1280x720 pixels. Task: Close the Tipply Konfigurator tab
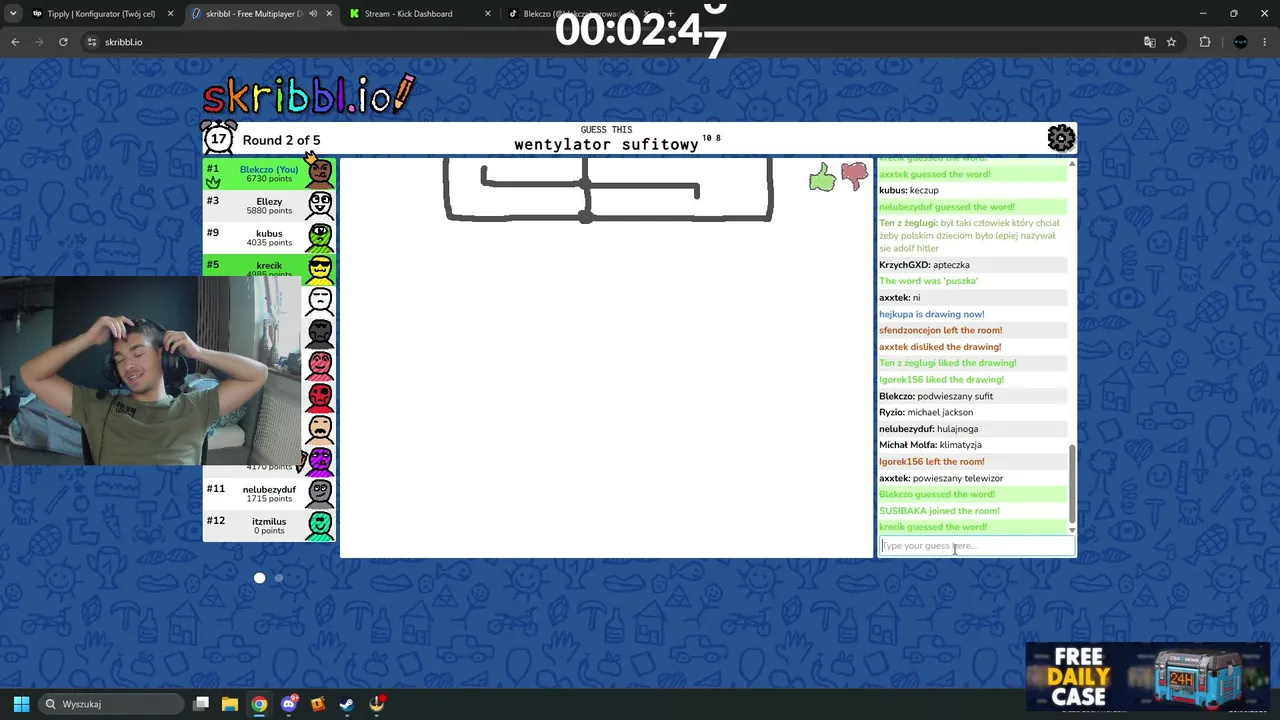pos(170,14)
